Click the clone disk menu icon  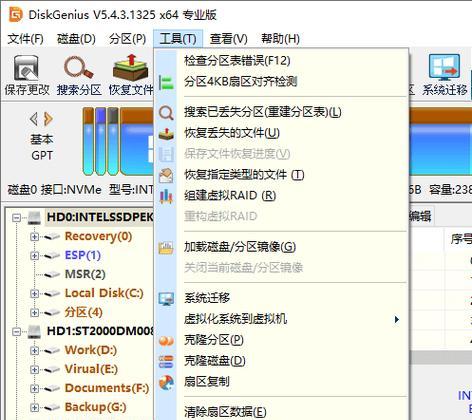[166, 361]
